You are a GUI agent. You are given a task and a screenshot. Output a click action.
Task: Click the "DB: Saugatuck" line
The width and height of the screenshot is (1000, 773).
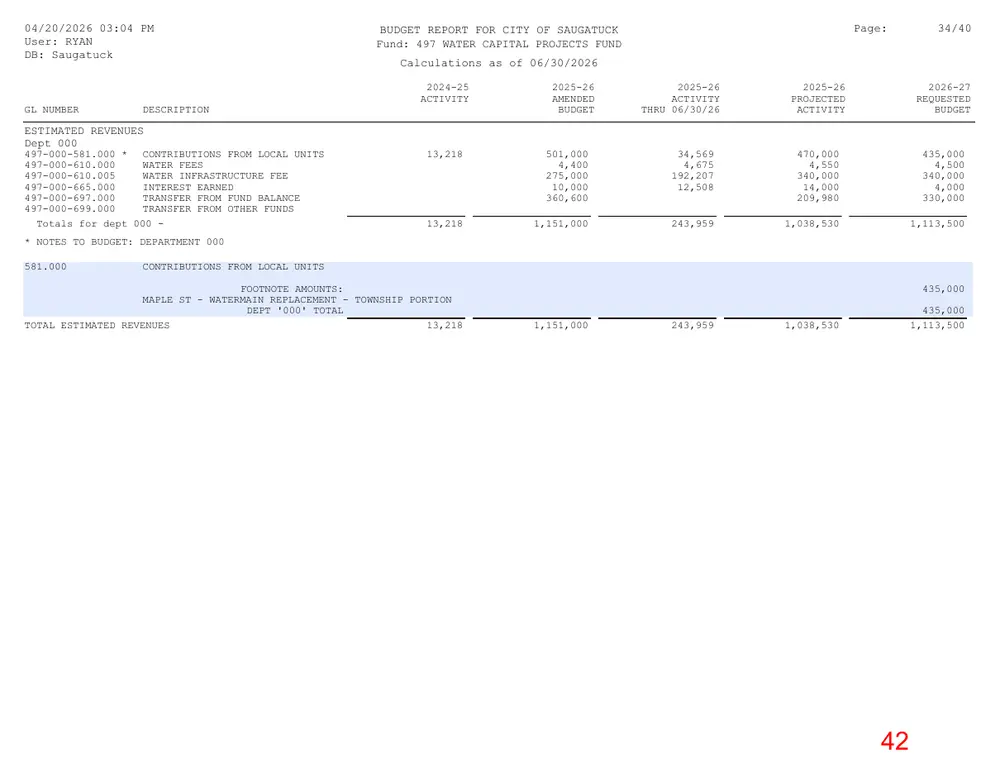click(69, 55)
